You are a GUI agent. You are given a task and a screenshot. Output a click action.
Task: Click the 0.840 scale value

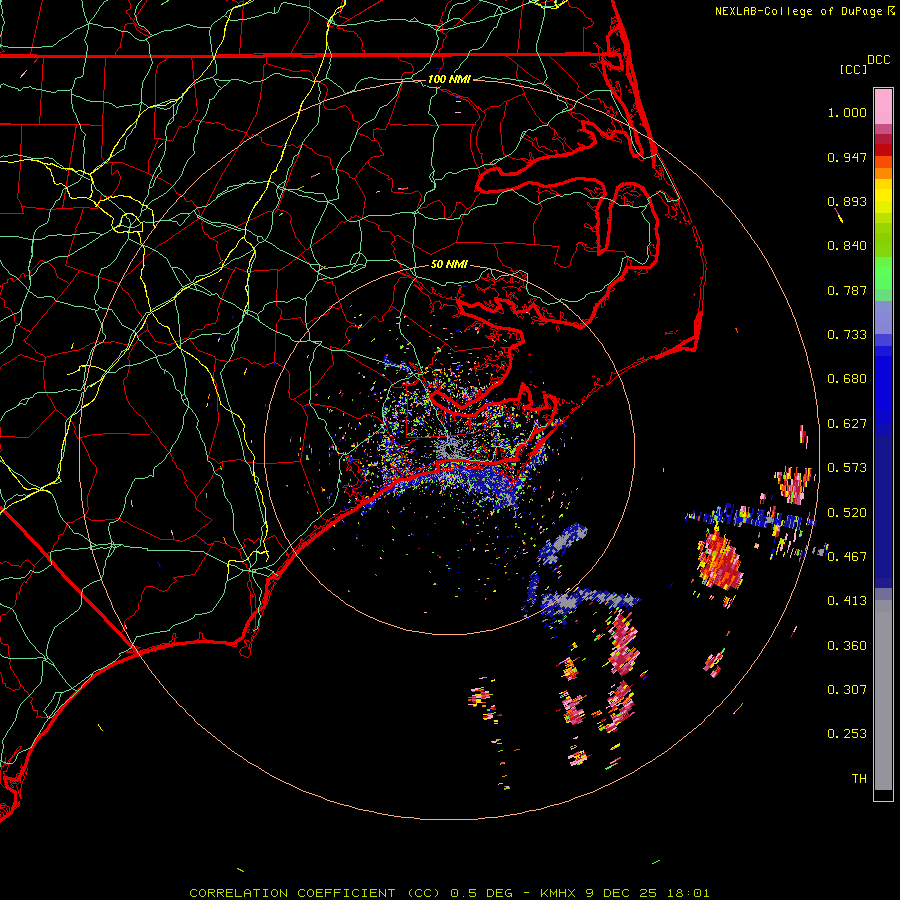(847, 246)
